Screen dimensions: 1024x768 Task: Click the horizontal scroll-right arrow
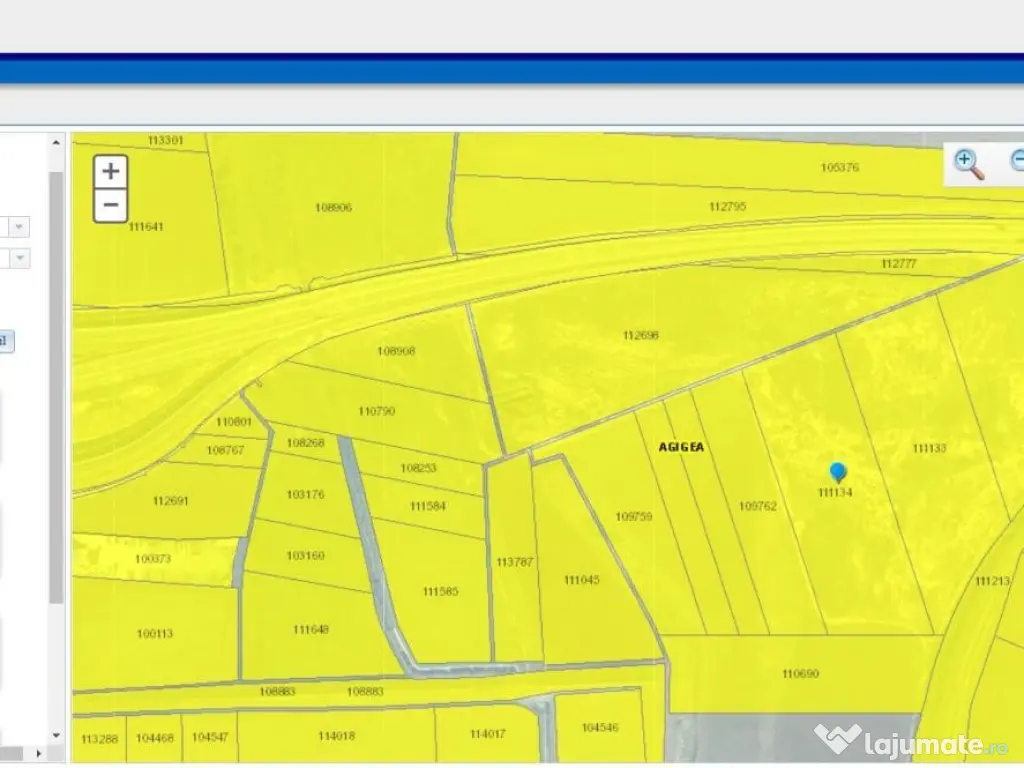40,753
